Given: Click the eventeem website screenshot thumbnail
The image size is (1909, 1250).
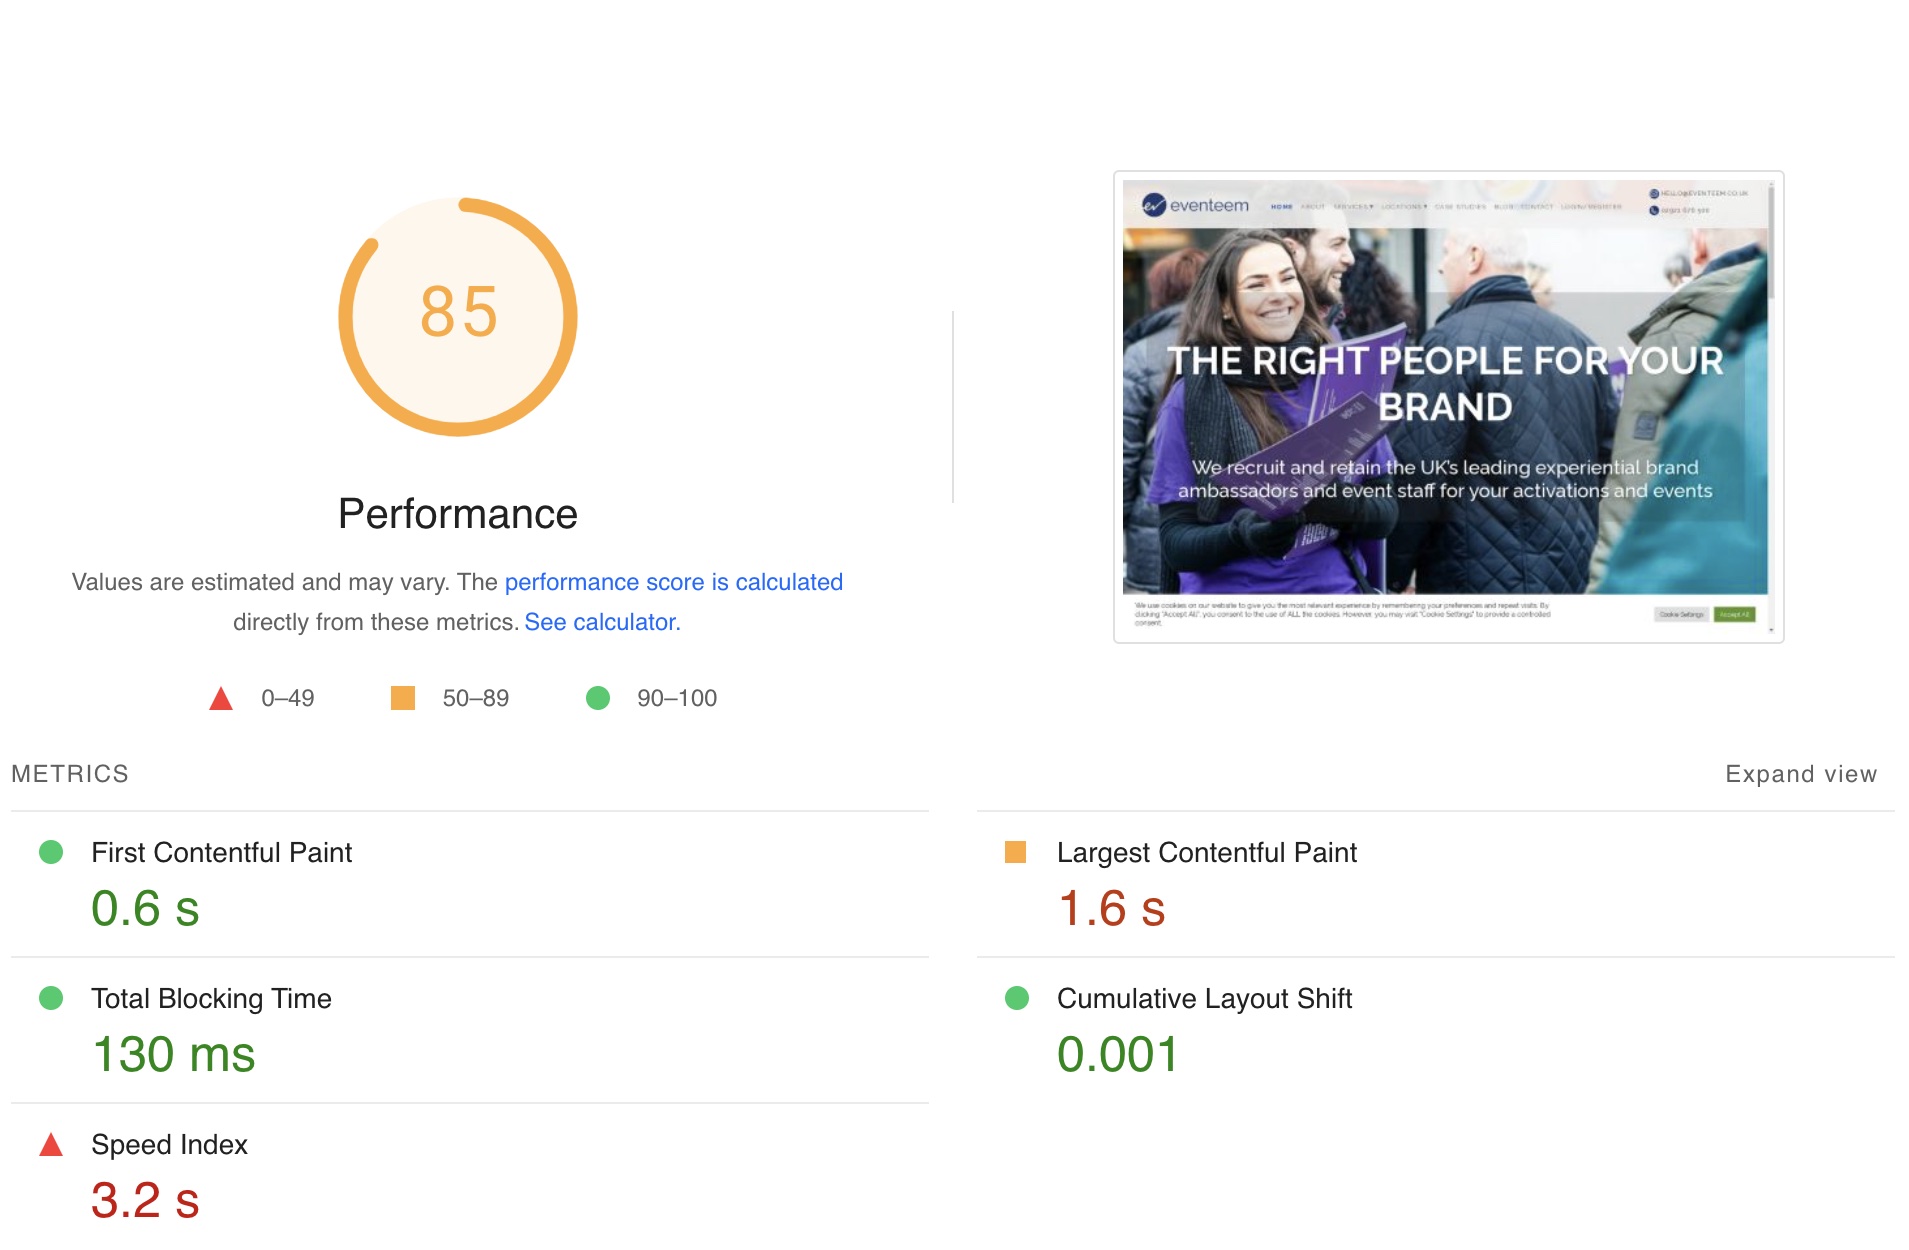Looking at the screenshot, I should (x=1447, y=406).
